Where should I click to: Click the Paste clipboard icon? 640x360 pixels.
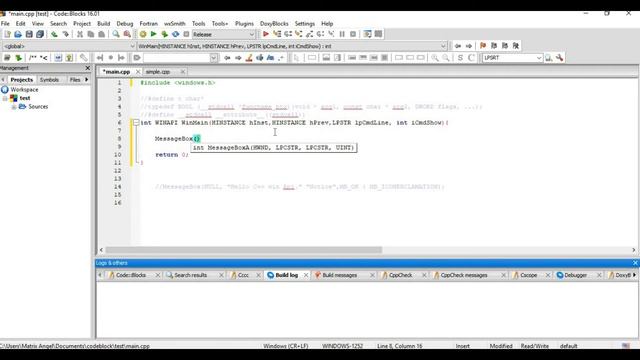[102, 34]
